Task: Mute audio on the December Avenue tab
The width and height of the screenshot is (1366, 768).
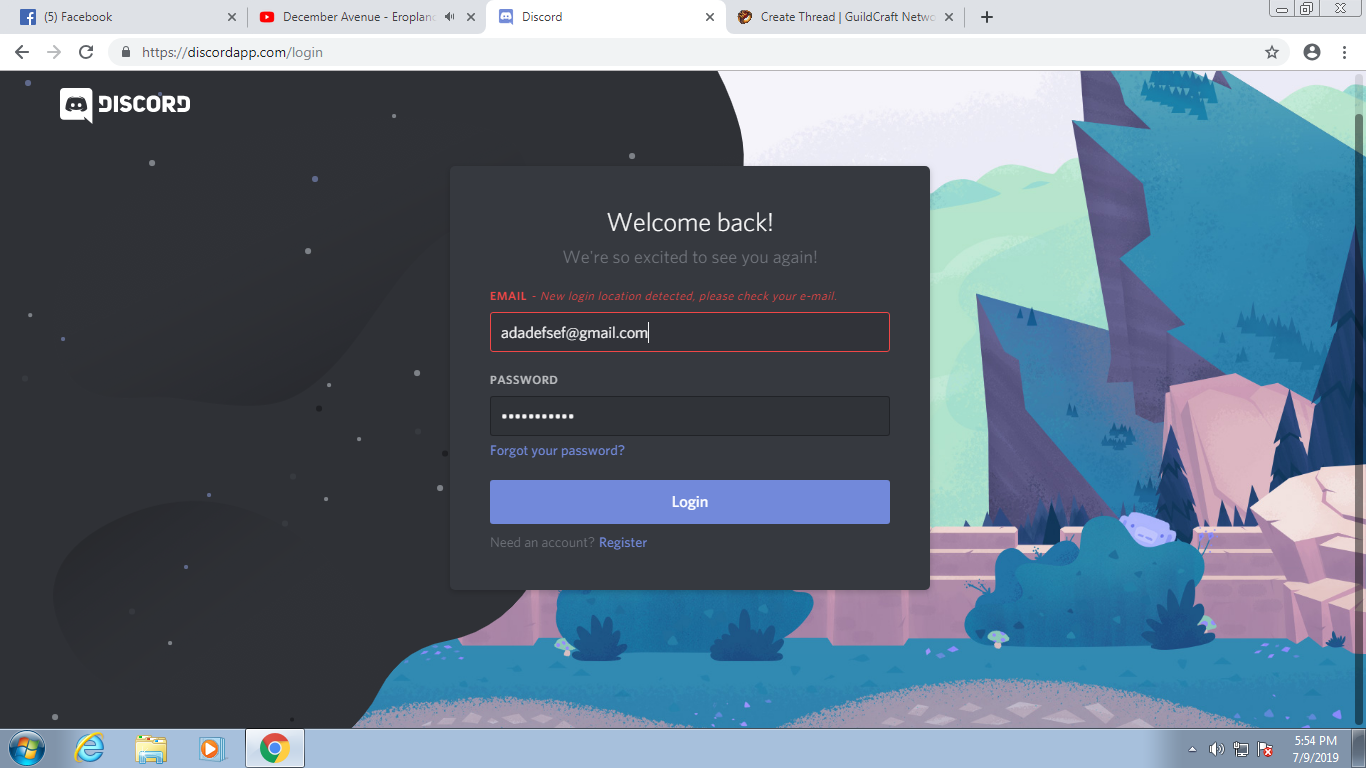Action: pos(450,17)
